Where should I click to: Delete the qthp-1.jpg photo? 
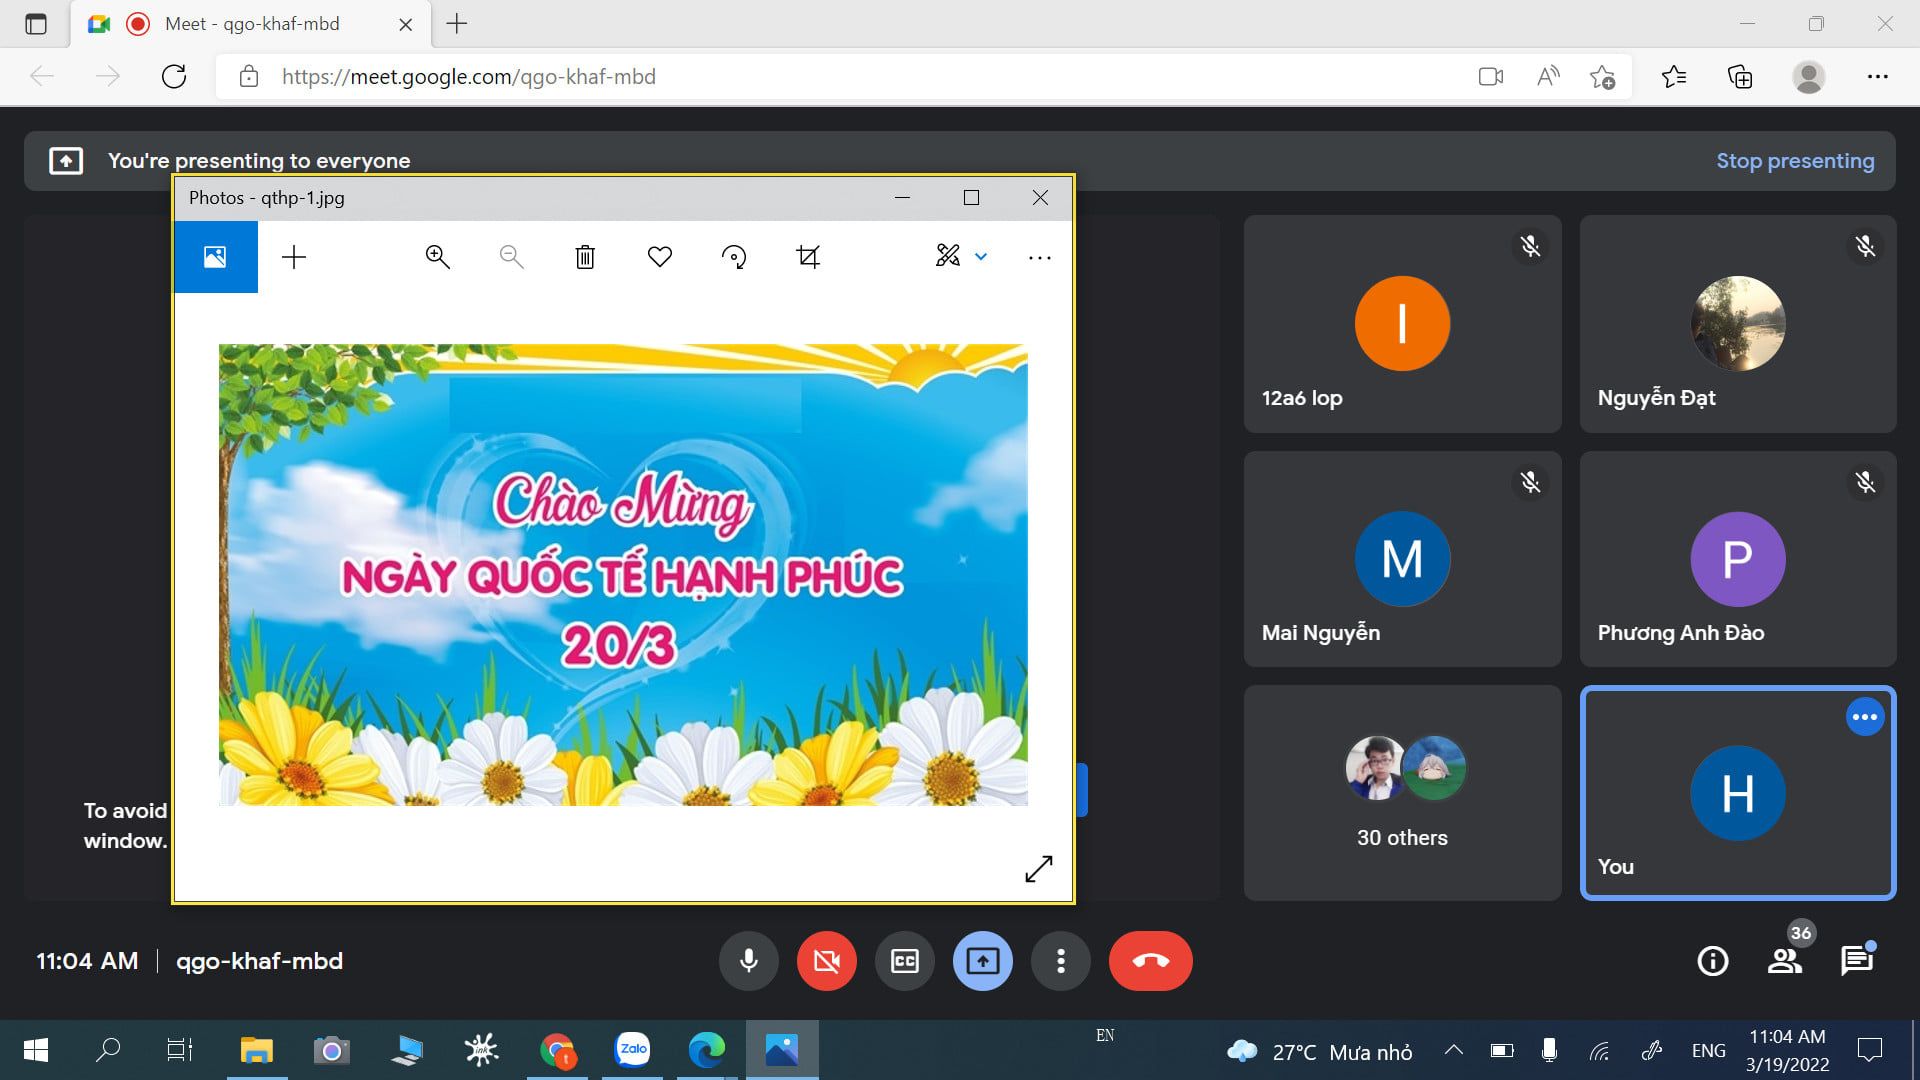click(585, 257)
